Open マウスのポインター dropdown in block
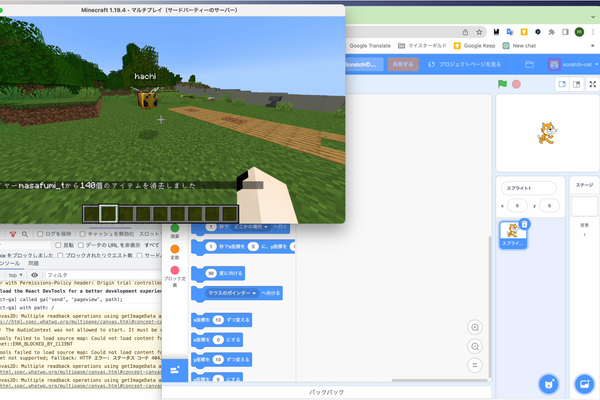The image size is (600, 400). click(232, 293)
